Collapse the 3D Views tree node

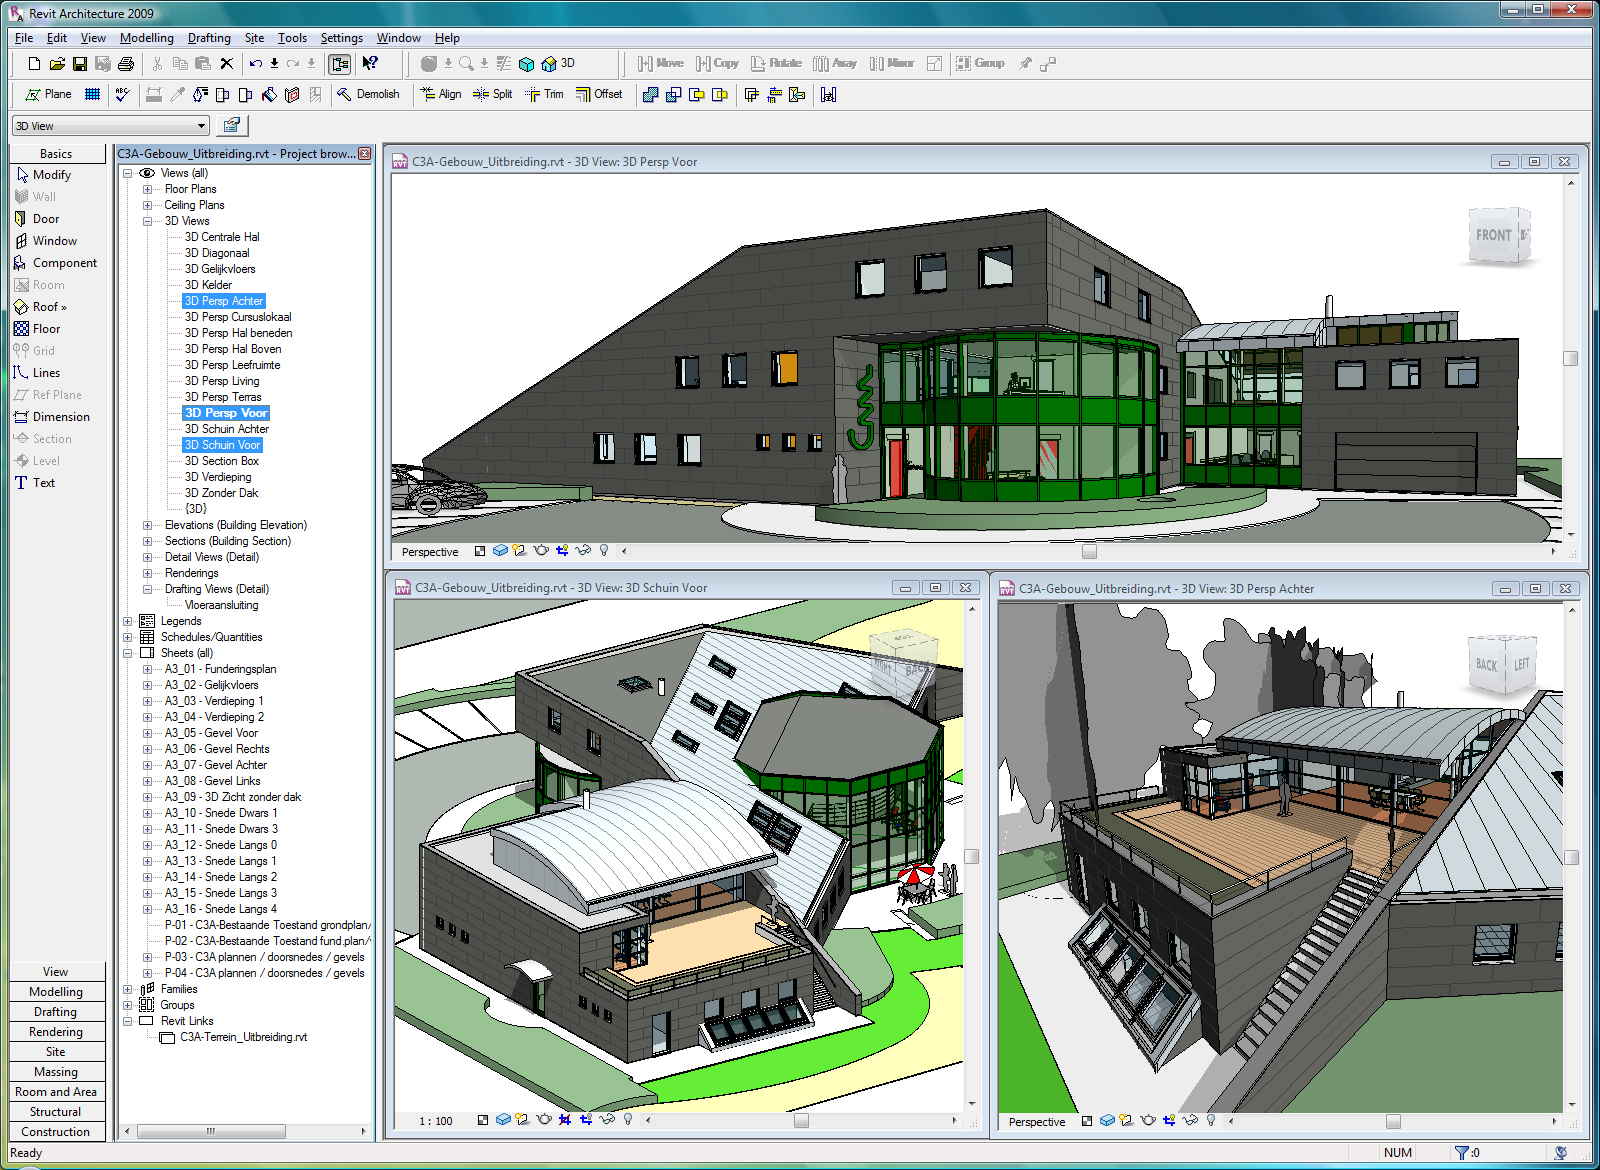pos(147,221)
